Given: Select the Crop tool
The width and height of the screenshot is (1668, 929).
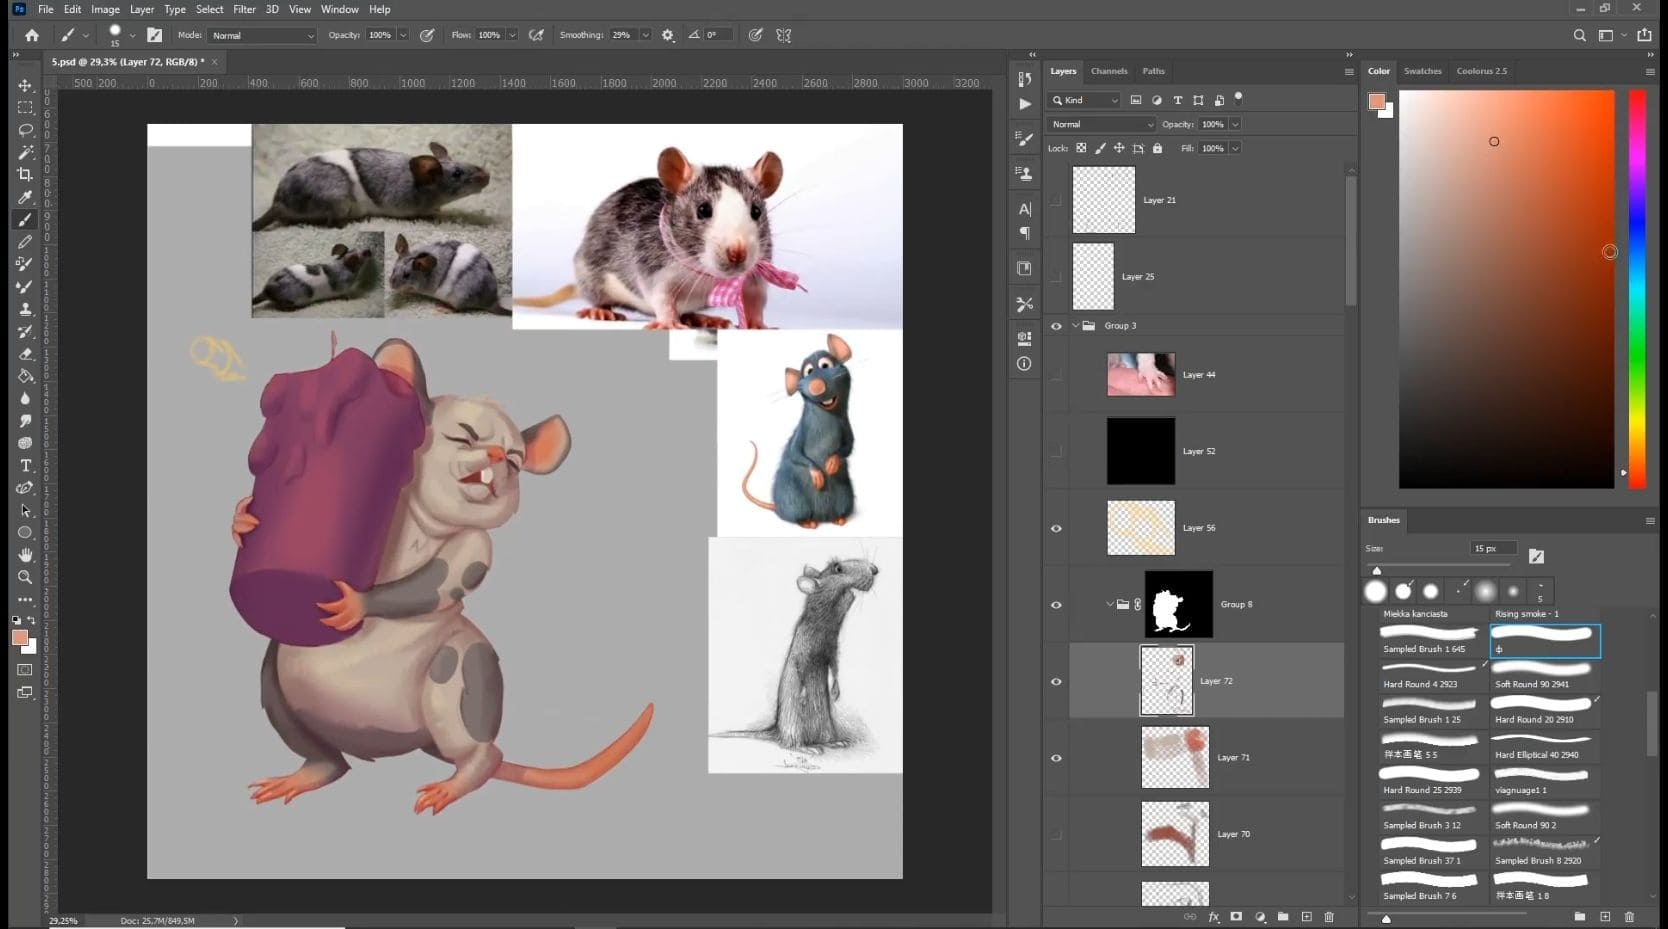Looking at the screenshot, I should coord(25,174).
